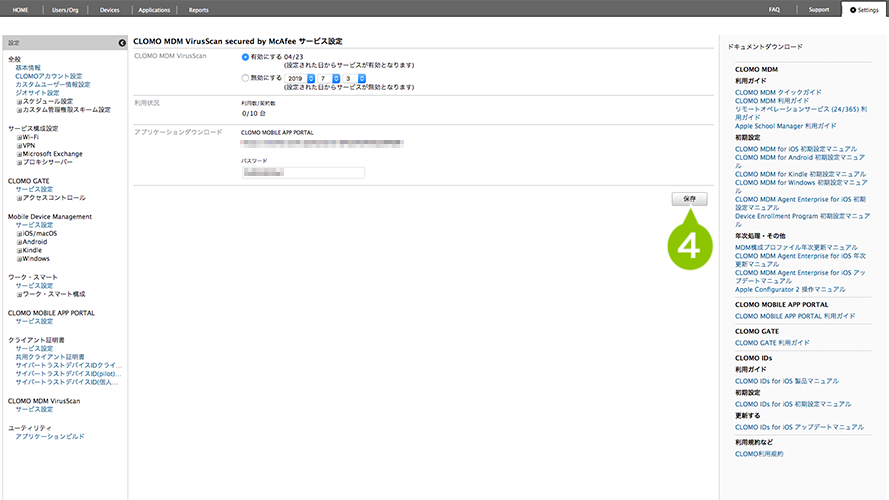Expand Microsoft Exchange tree node

(x=19, y=154)
